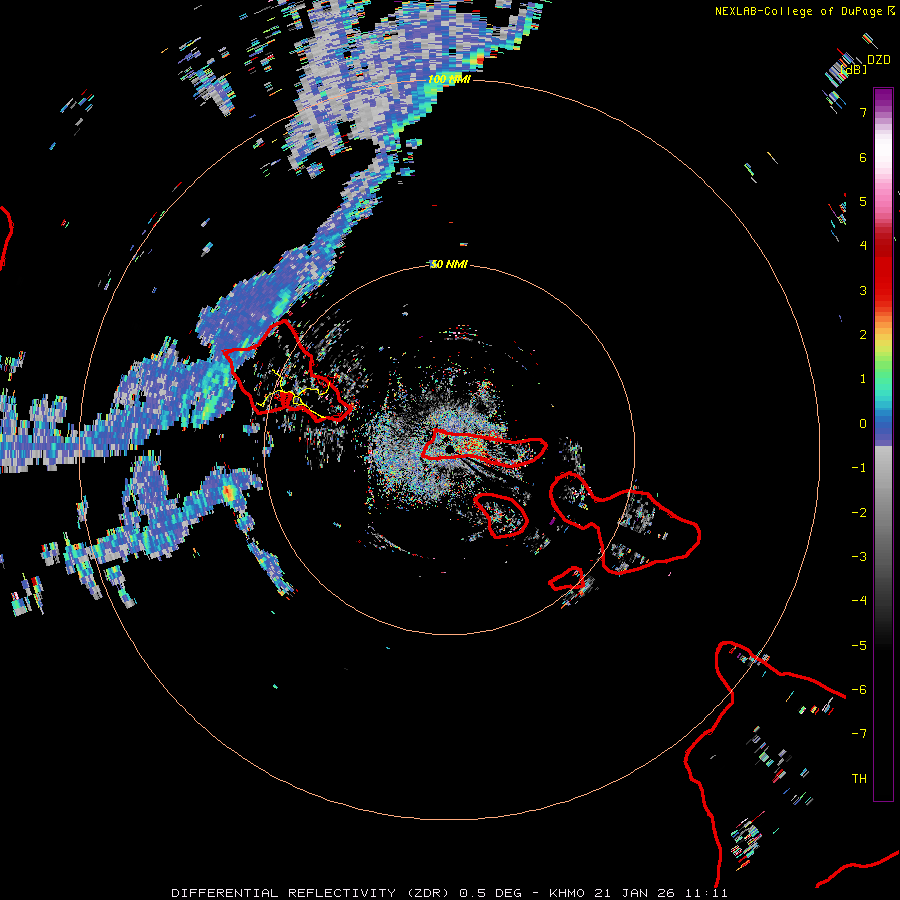Viewport: 900px width, 900px height.
Task: Click the 4 value on the color scale
Action: coord(863,246)
